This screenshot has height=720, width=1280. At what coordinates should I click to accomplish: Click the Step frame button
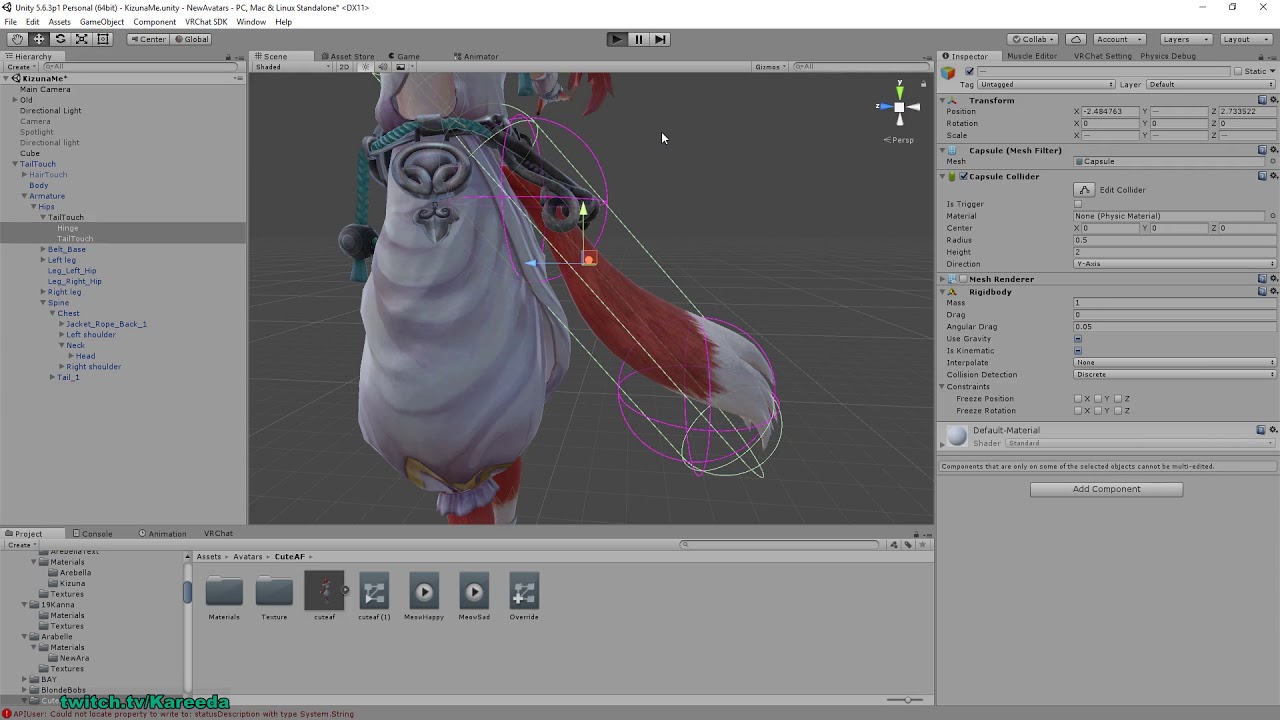(660, 39)
